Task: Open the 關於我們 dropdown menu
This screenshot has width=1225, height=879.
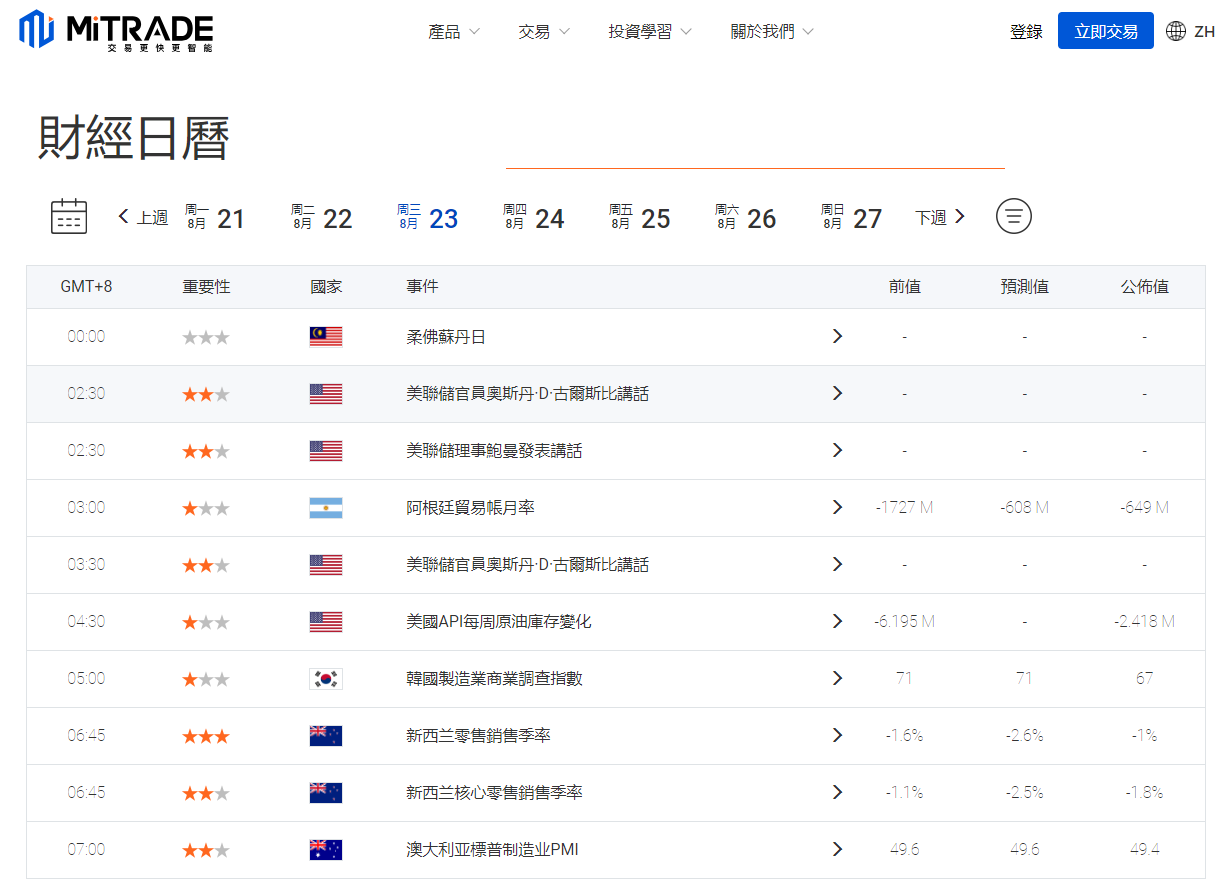Action: (772, 32)
